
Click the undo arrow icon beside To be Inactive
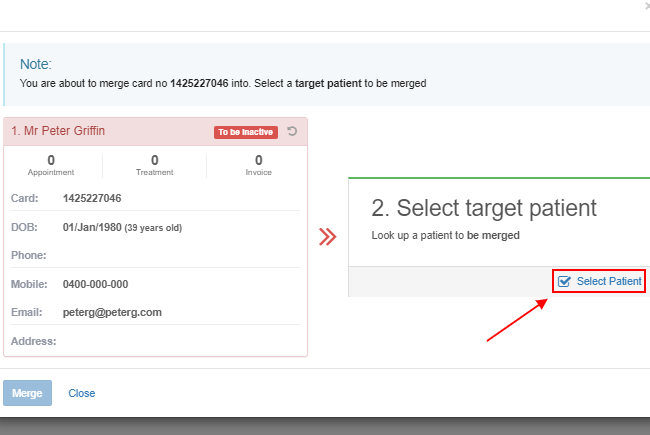tap(292, 131)
